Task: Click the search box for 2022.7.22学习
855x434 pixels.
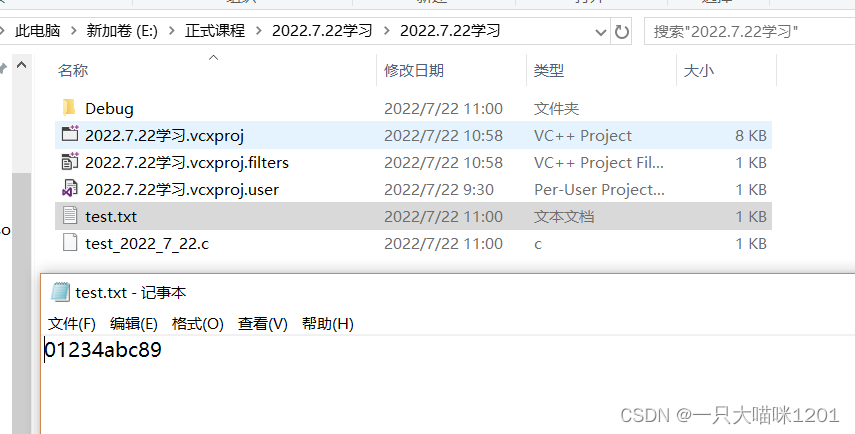Action: 750,32
